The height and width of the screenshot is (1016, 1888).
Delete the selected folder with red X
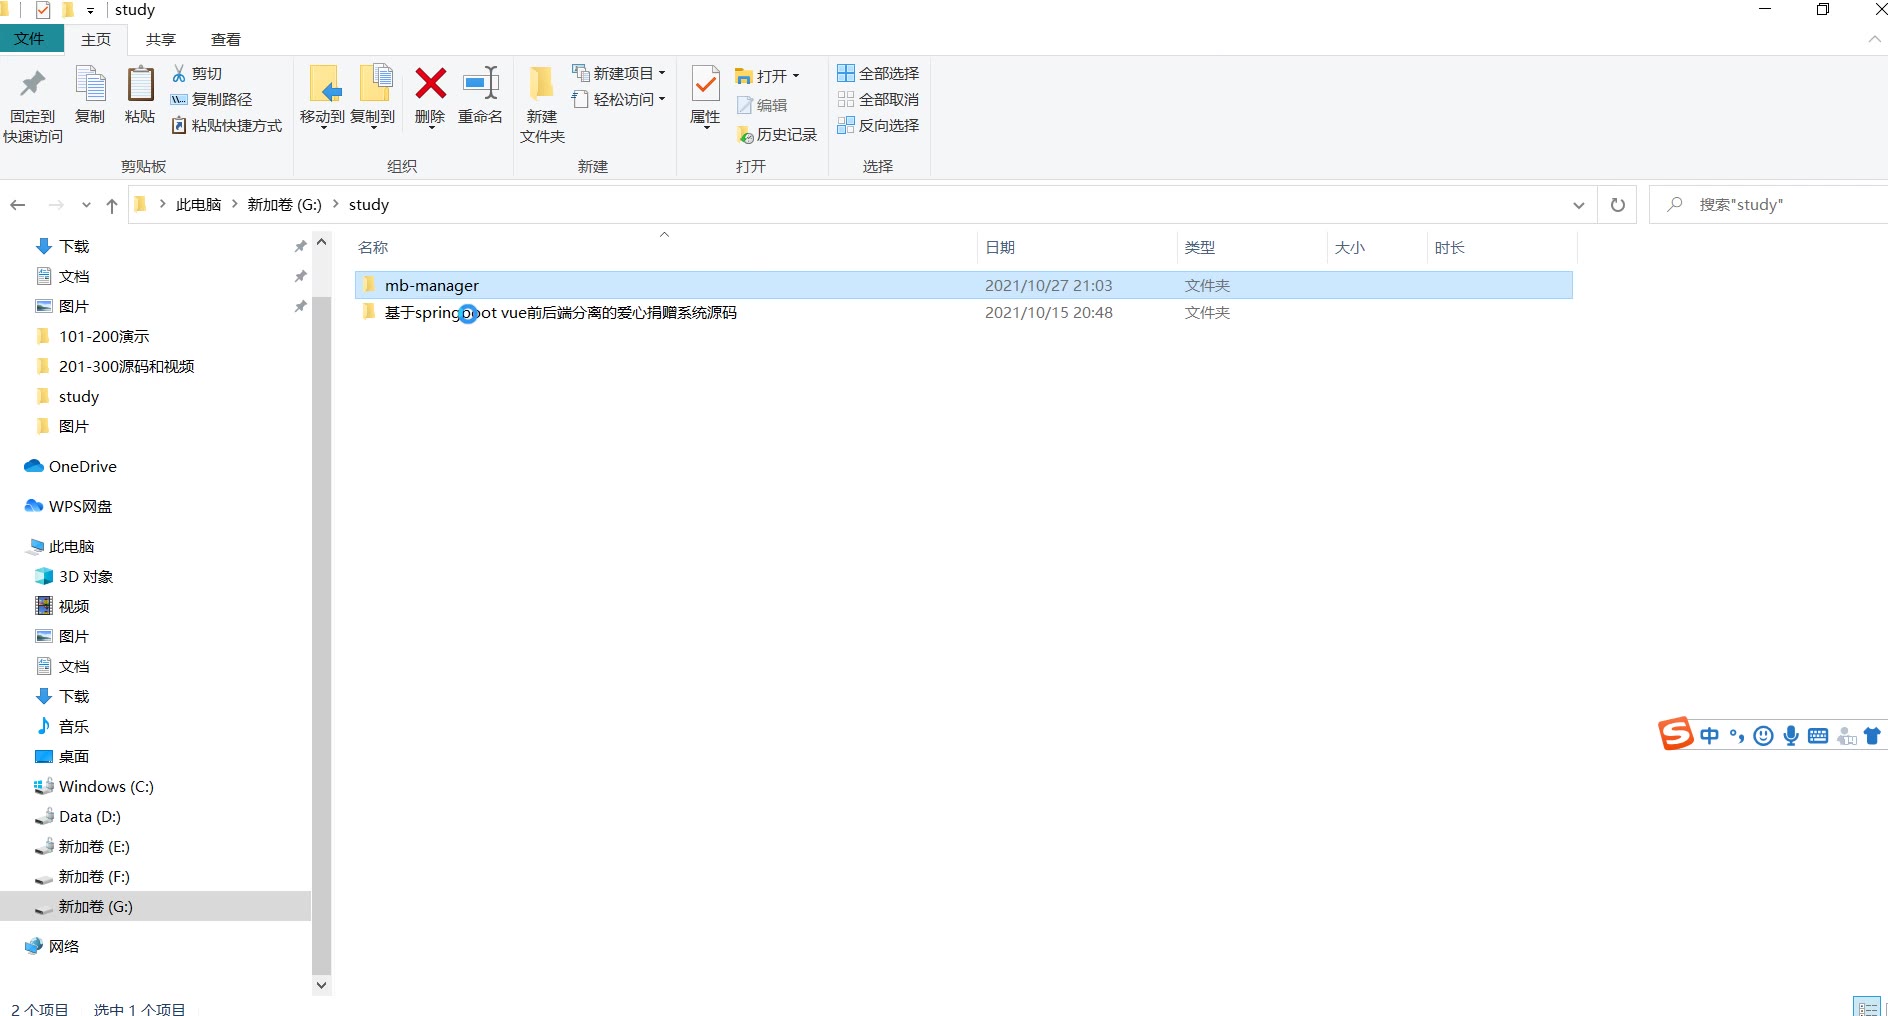click(x=430, y=96)
